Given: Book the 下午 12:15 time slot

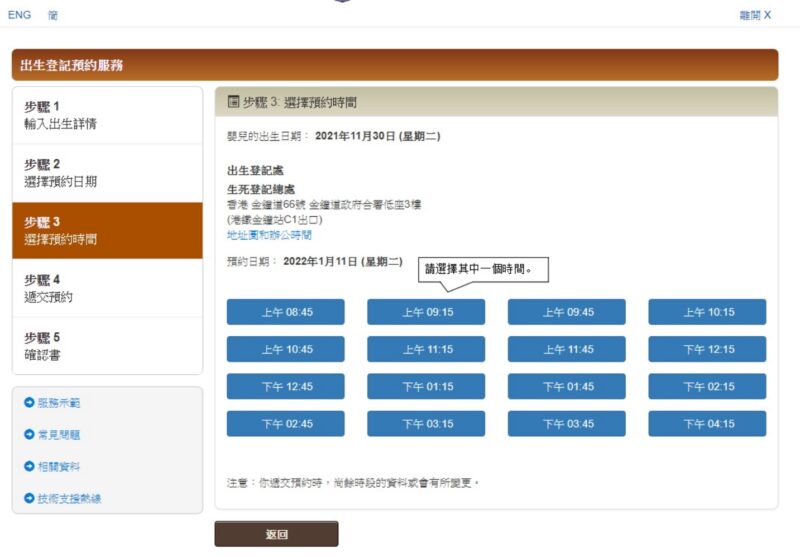Looking at the screenshot, I should coord(707,349).
